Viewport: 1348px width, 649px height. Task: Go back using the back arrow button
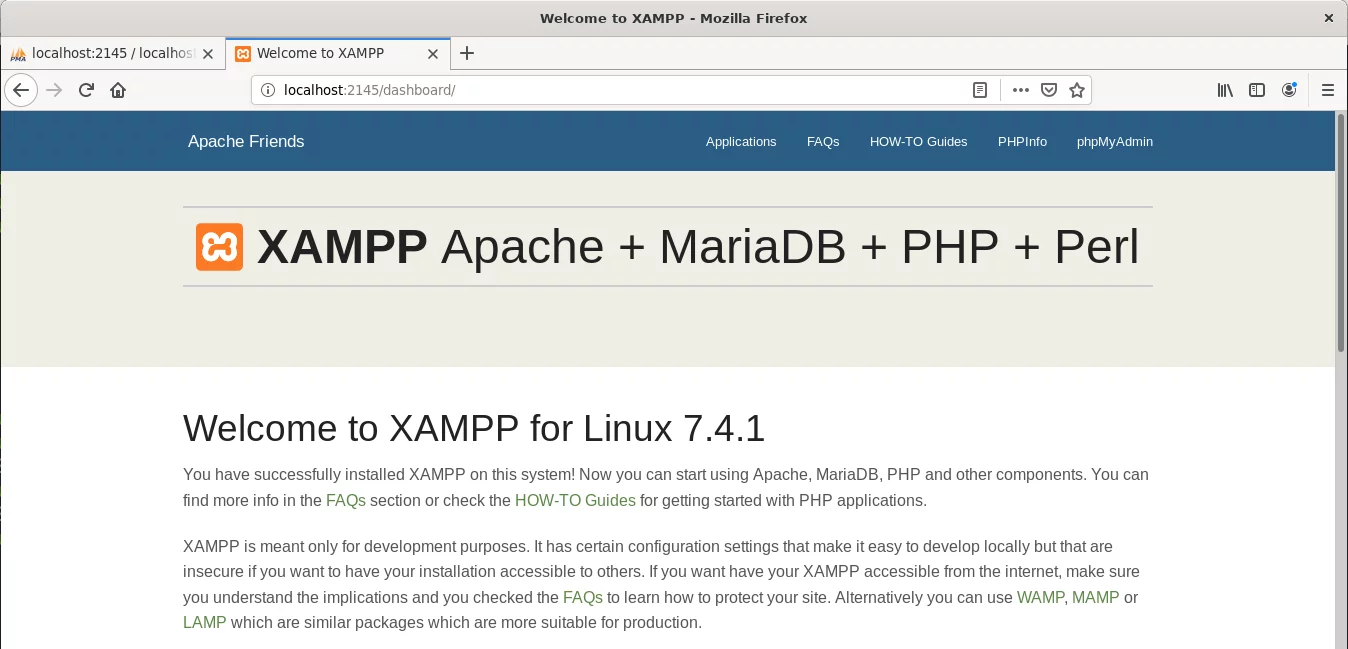[x=21, y=90]
